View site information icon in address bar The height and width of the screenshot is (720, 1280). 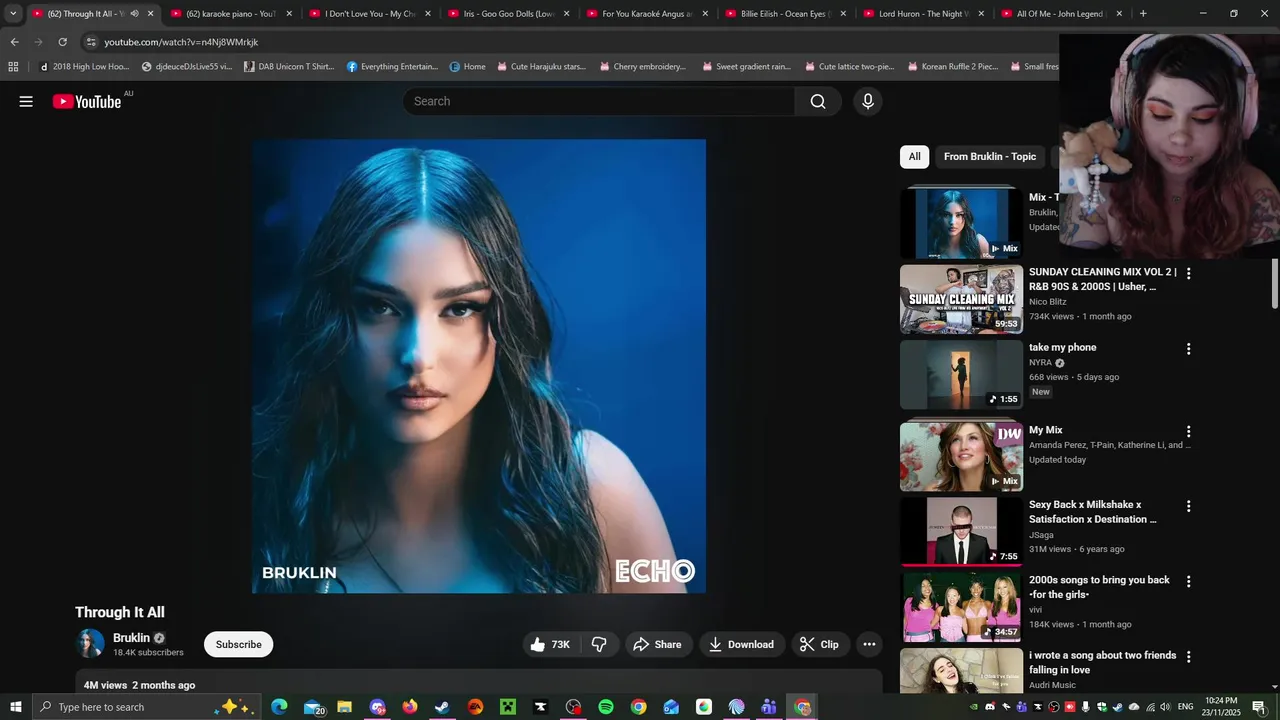91,42
